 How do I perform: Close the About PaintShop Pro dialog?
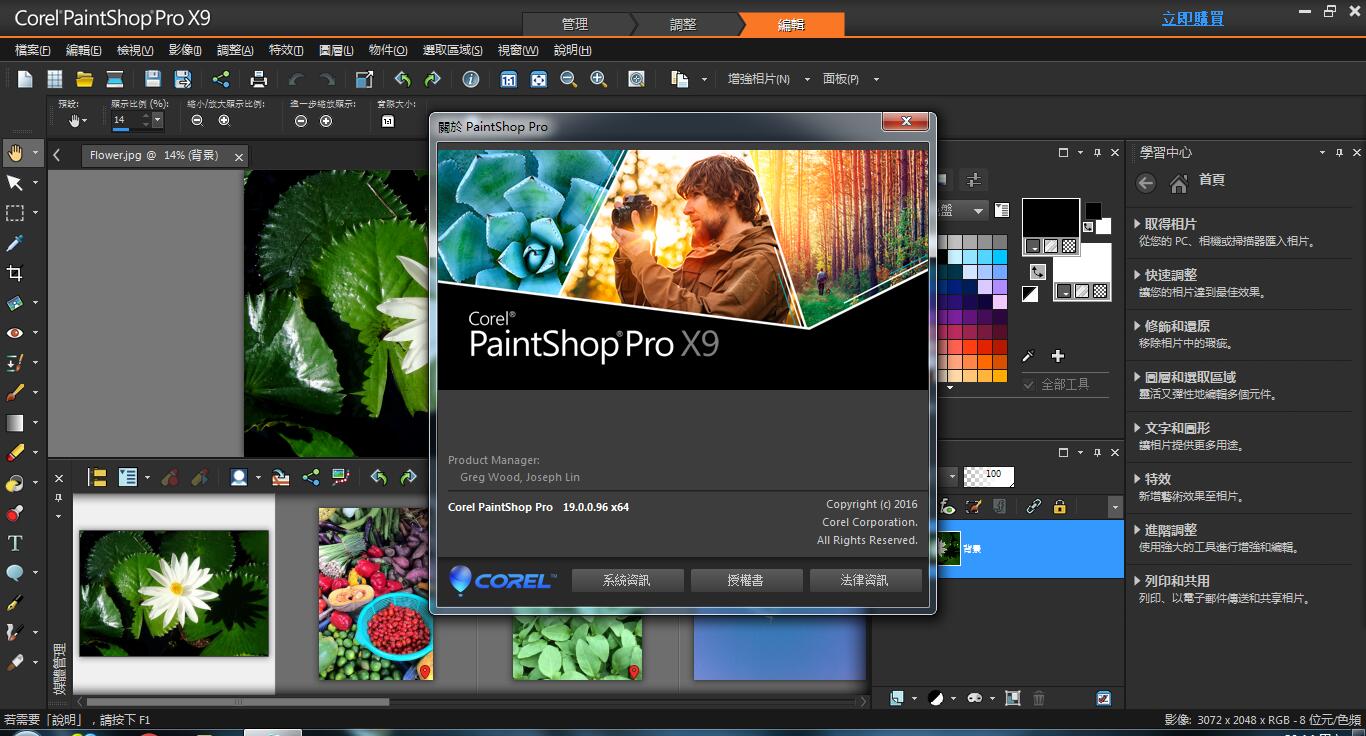pyautogui.click(x=906, y=121)
